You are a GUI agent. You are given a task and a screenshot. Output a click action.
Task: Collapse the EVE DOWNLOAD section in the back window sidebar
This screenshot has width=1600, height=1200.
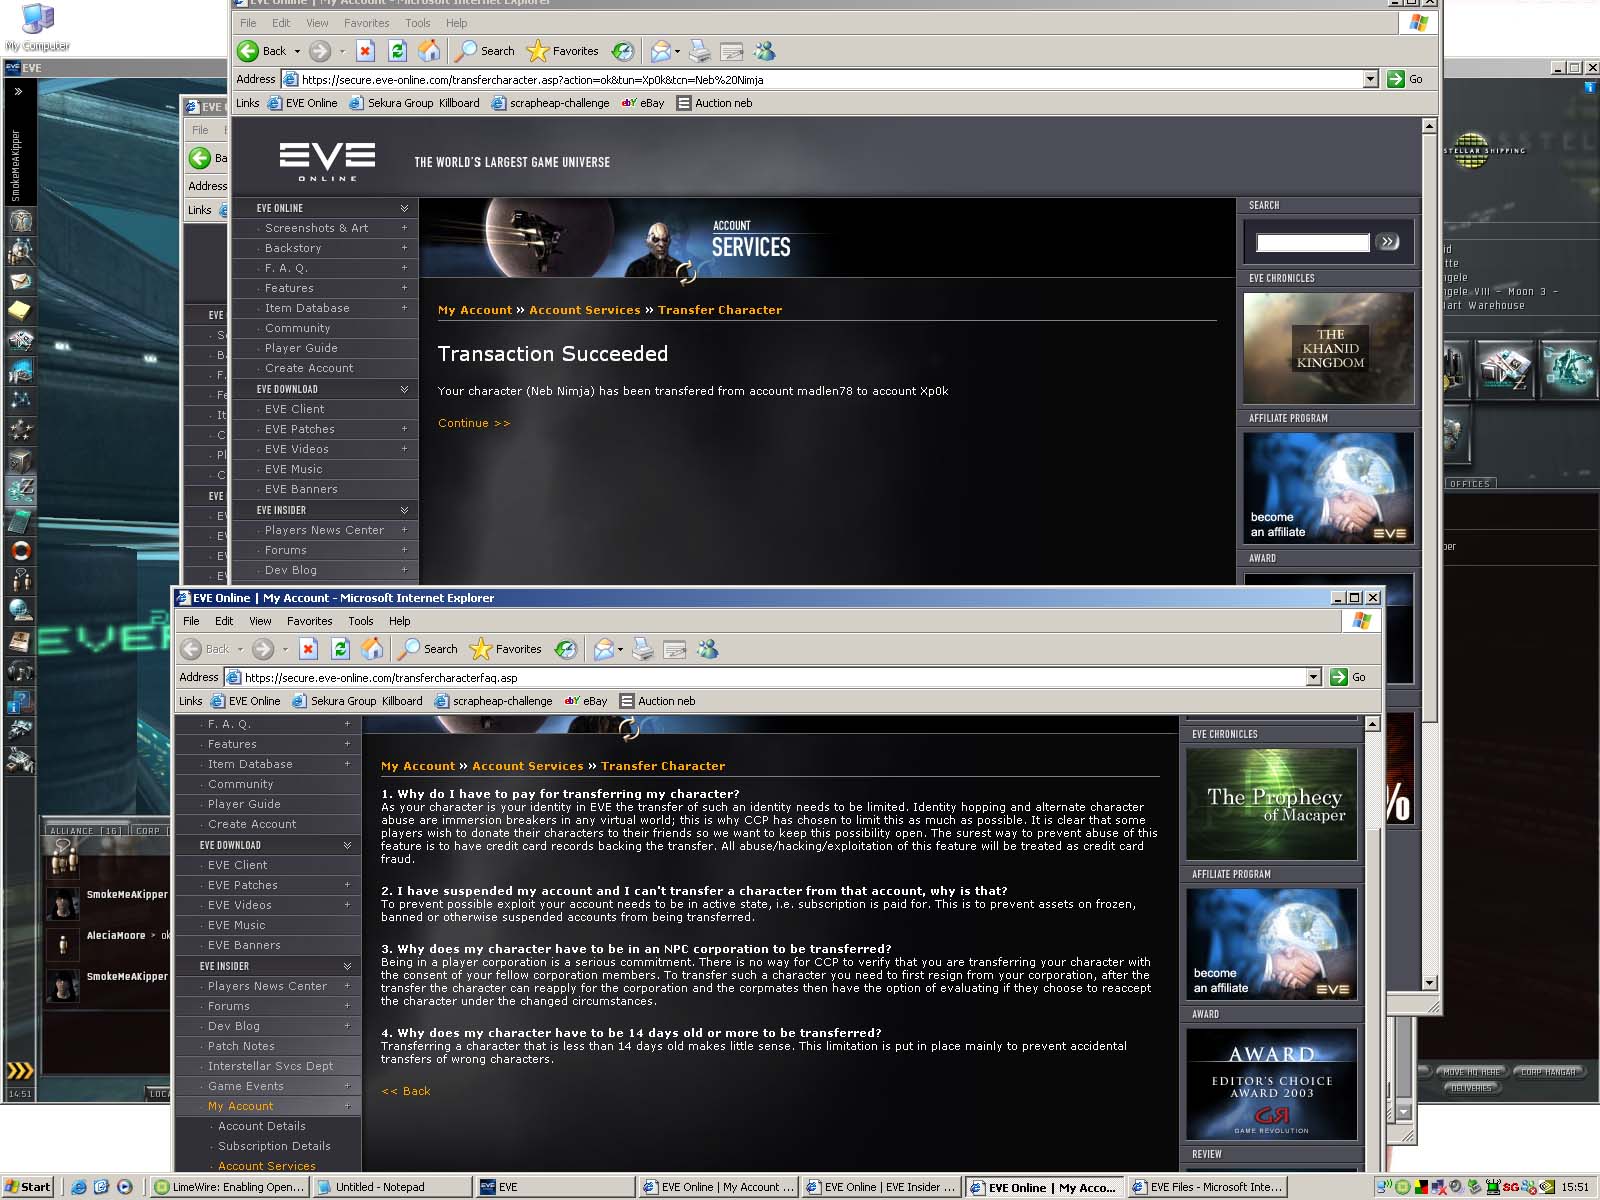tap(404, 389)
